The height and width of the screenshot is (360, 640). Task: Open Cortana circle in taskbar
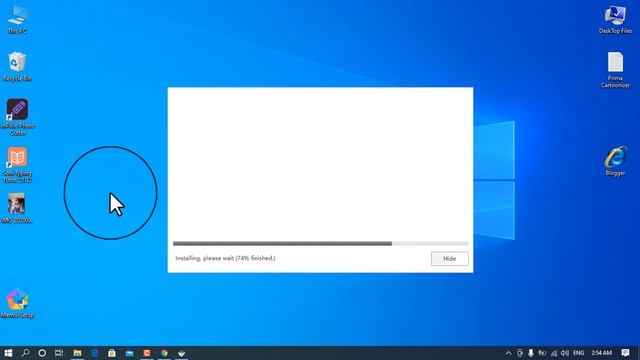pyautogui.click(x=42, y=353)
